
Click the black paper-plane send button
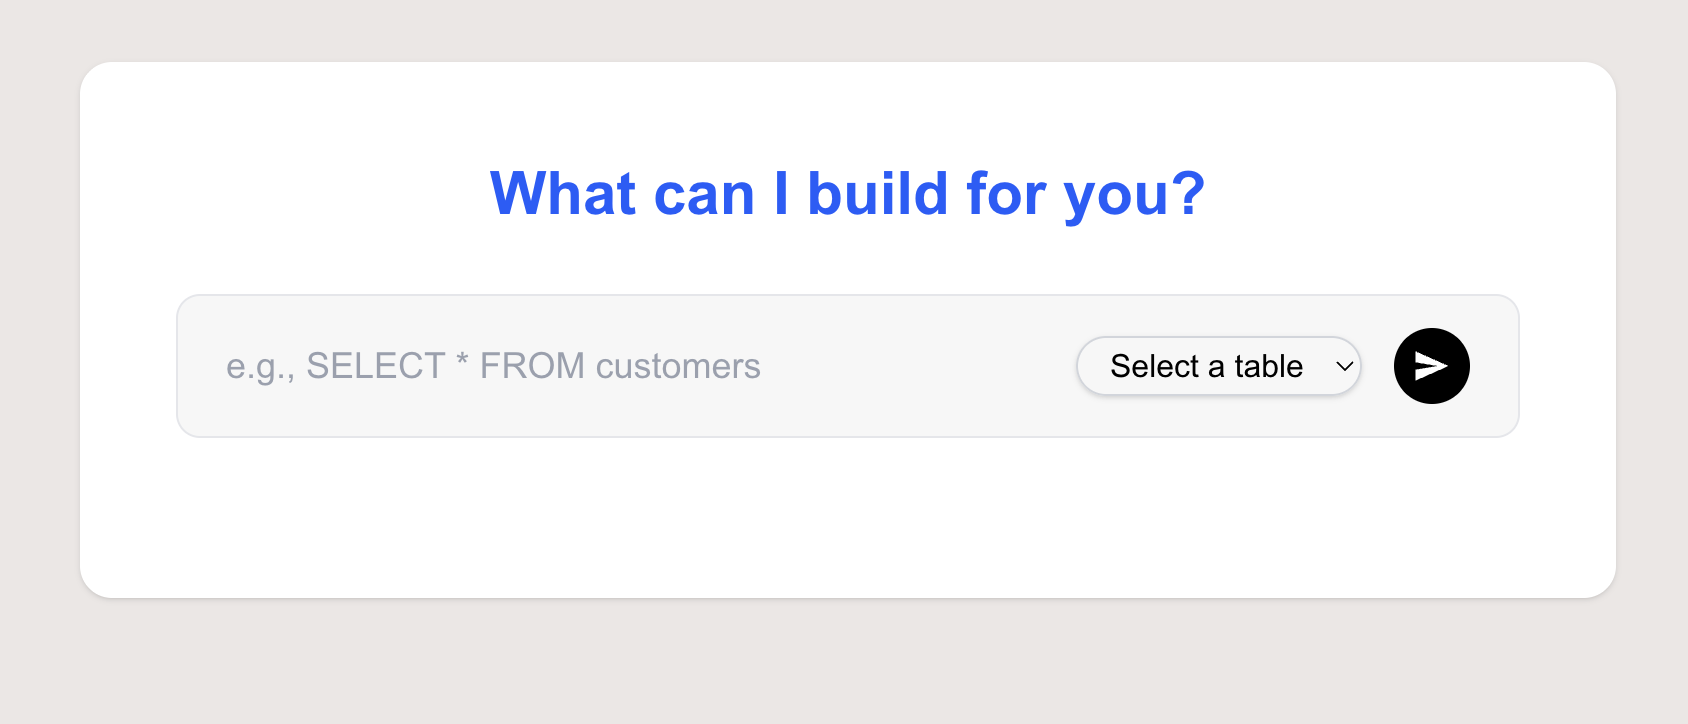point(1431,366)
